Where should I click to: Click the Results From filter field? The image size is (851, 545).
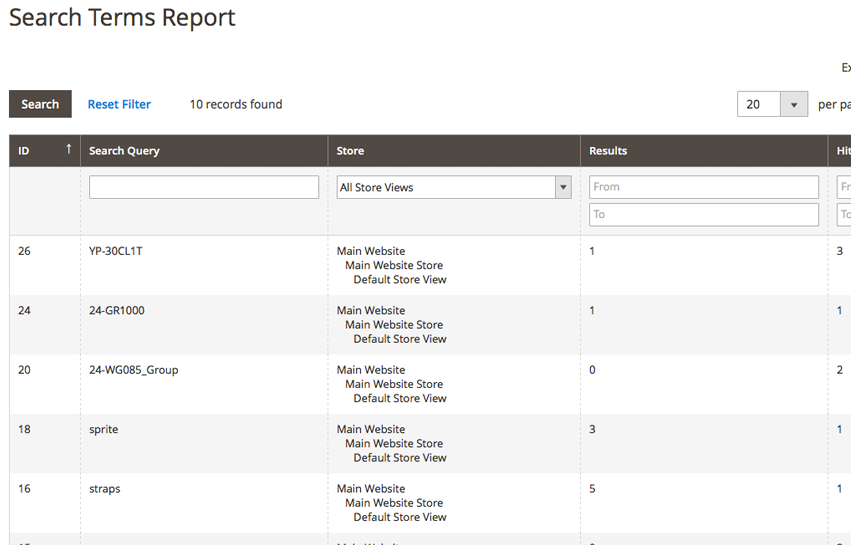click(x=703, y=187)
